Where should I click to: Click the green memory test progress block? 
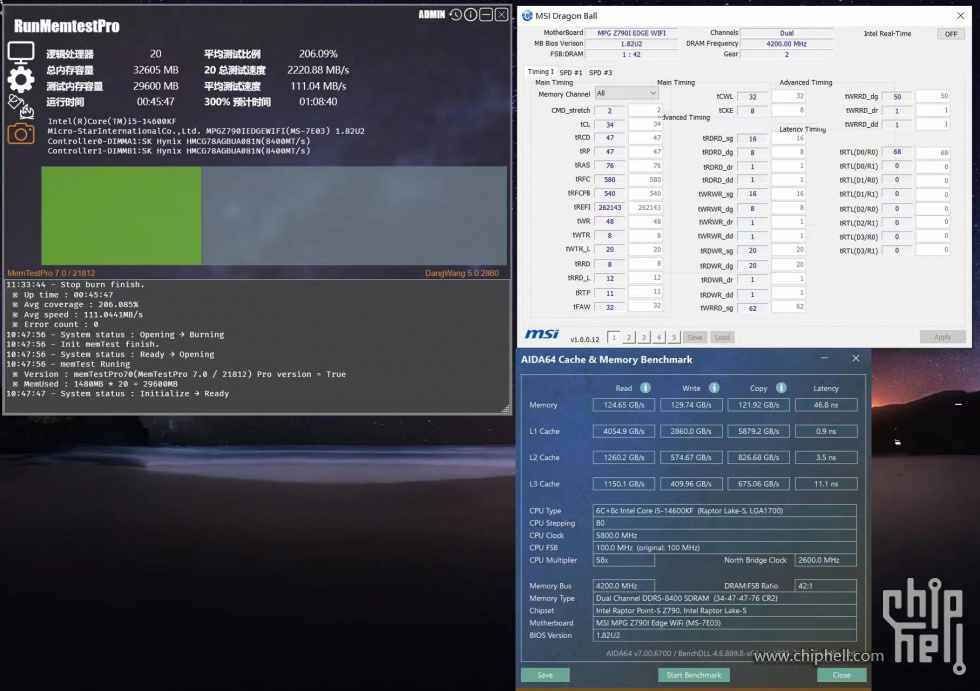click(121, 216)
